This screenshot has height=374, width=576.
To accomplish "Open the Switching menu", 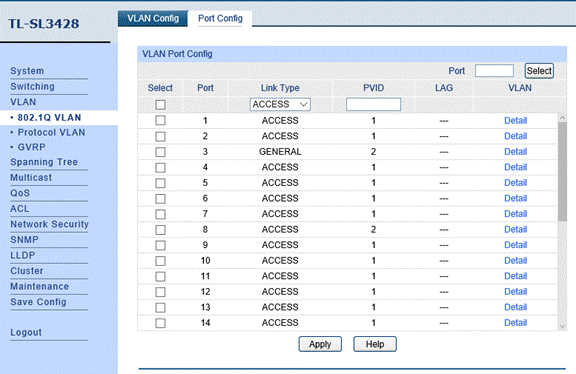I will (32, 86).
